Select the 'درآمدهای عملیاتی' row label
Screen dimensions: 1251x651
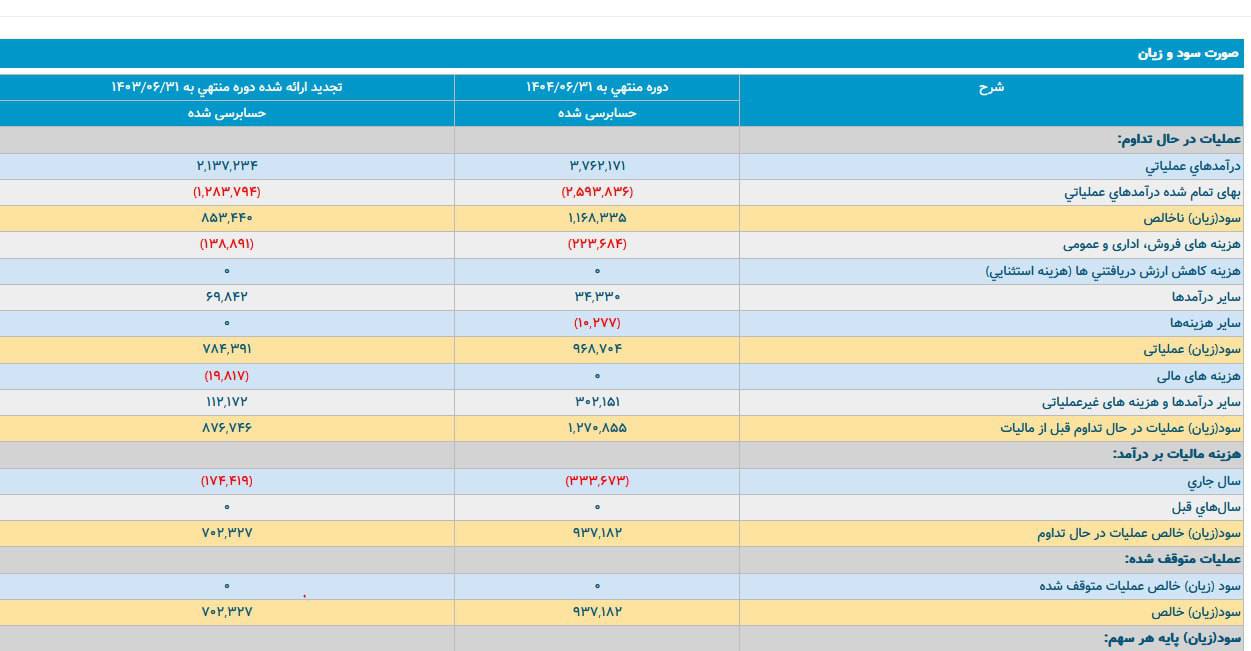coord(1192,166)
